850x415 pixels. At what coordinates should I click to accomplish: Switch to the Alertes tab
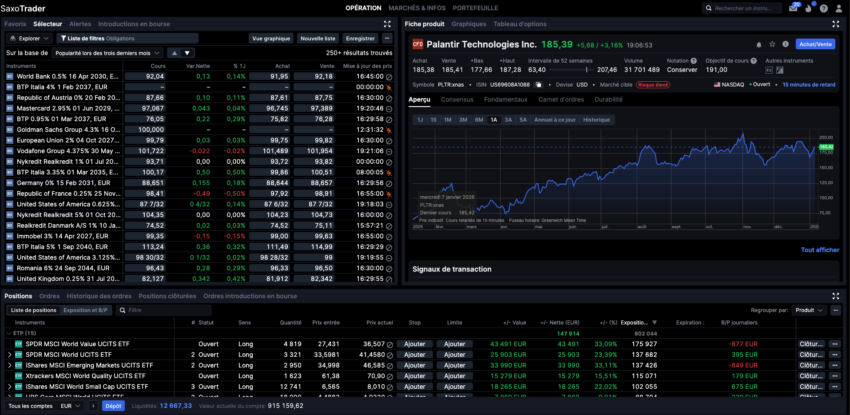click(x=80, y=24)
